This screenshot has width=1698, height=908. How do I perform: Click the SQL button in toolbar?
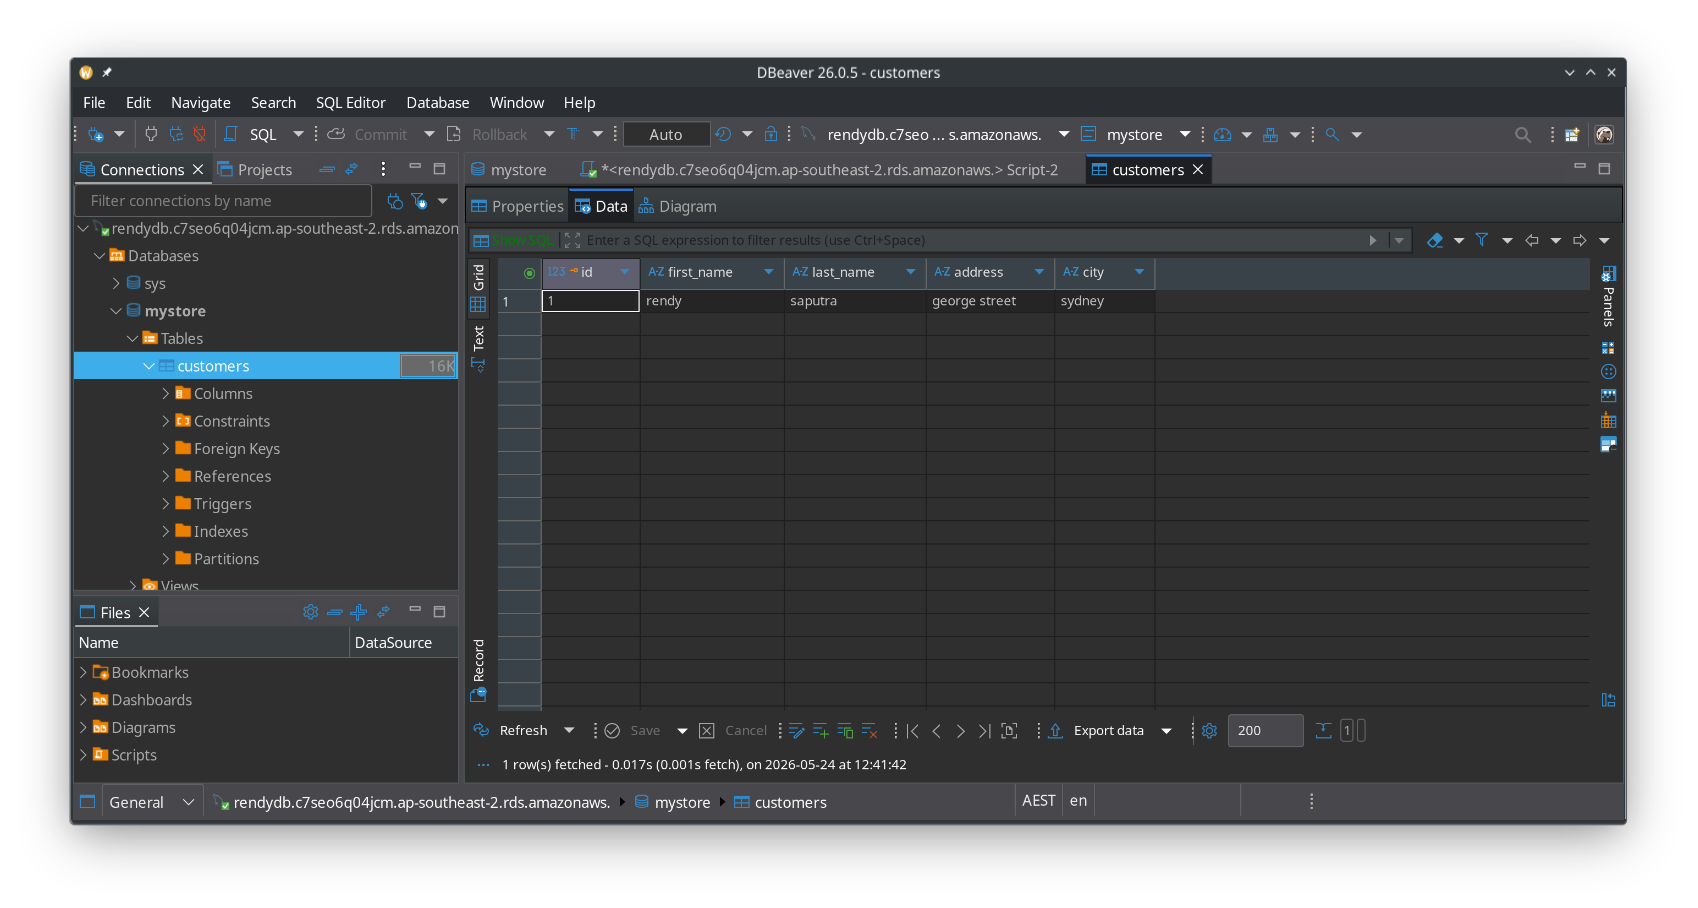pos(252,134)
